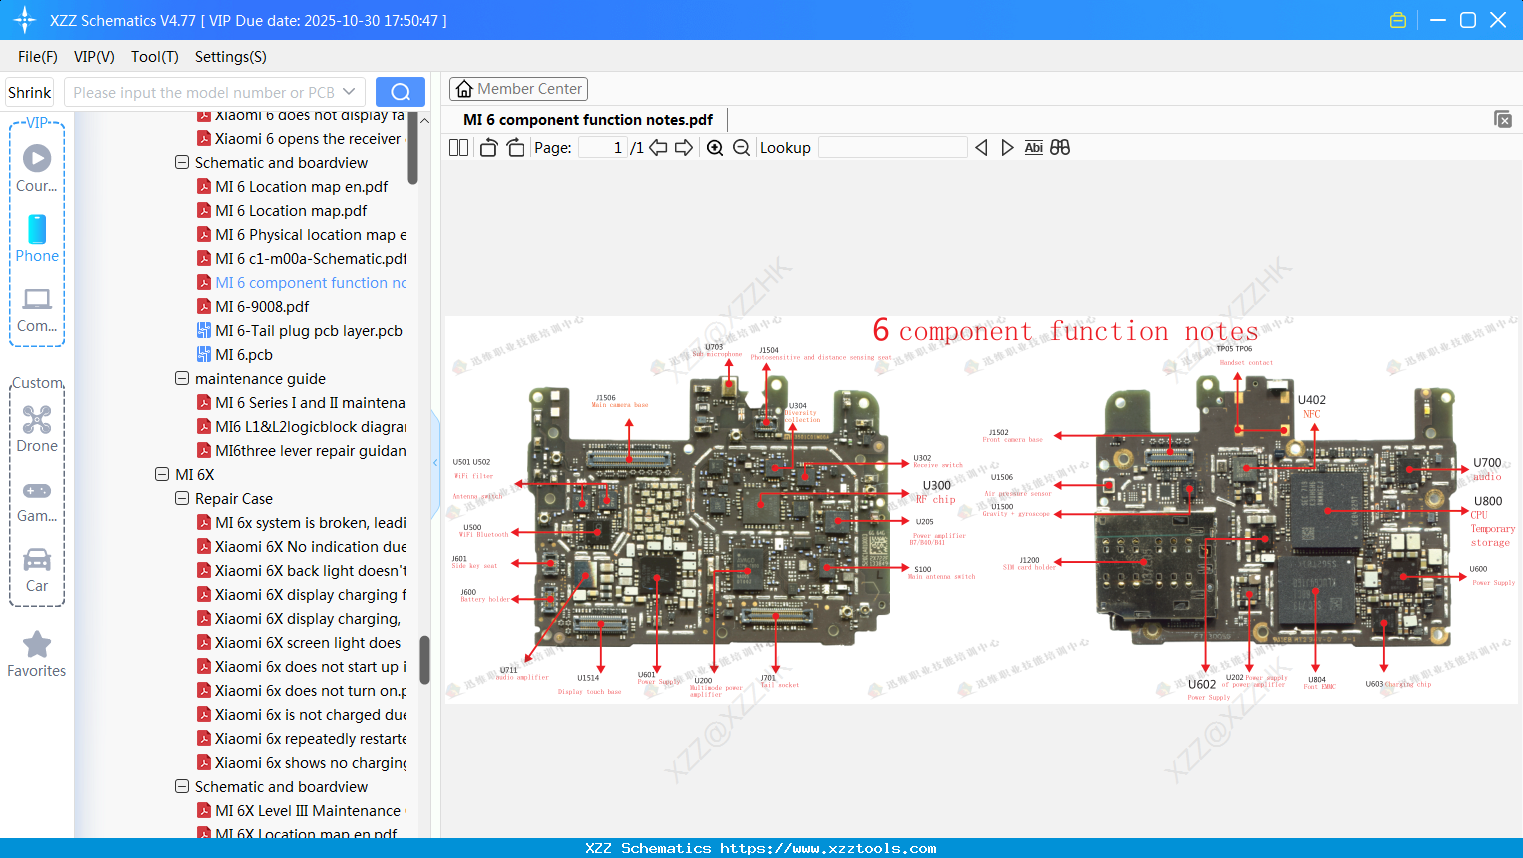Collapse the MI 6X Schematic and boardview folder
Screen dimensions: 1523x858
tap(182, 786)
